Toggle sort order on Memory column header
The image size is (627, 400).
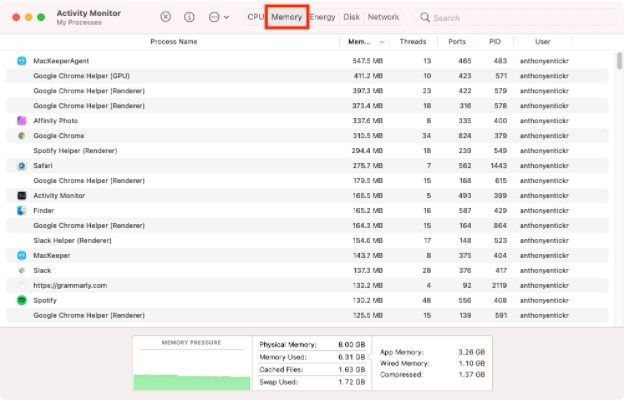[x=365, y=42]
